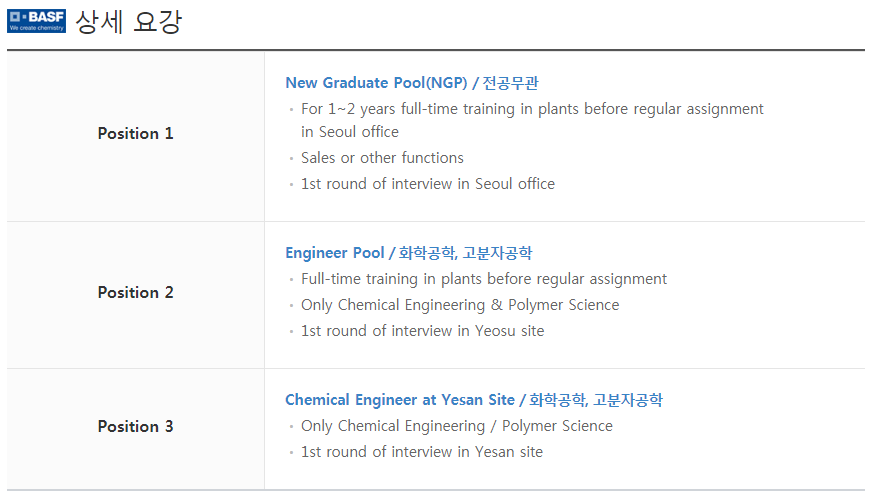Select the Position 3 row label

(x=135, y=426)
